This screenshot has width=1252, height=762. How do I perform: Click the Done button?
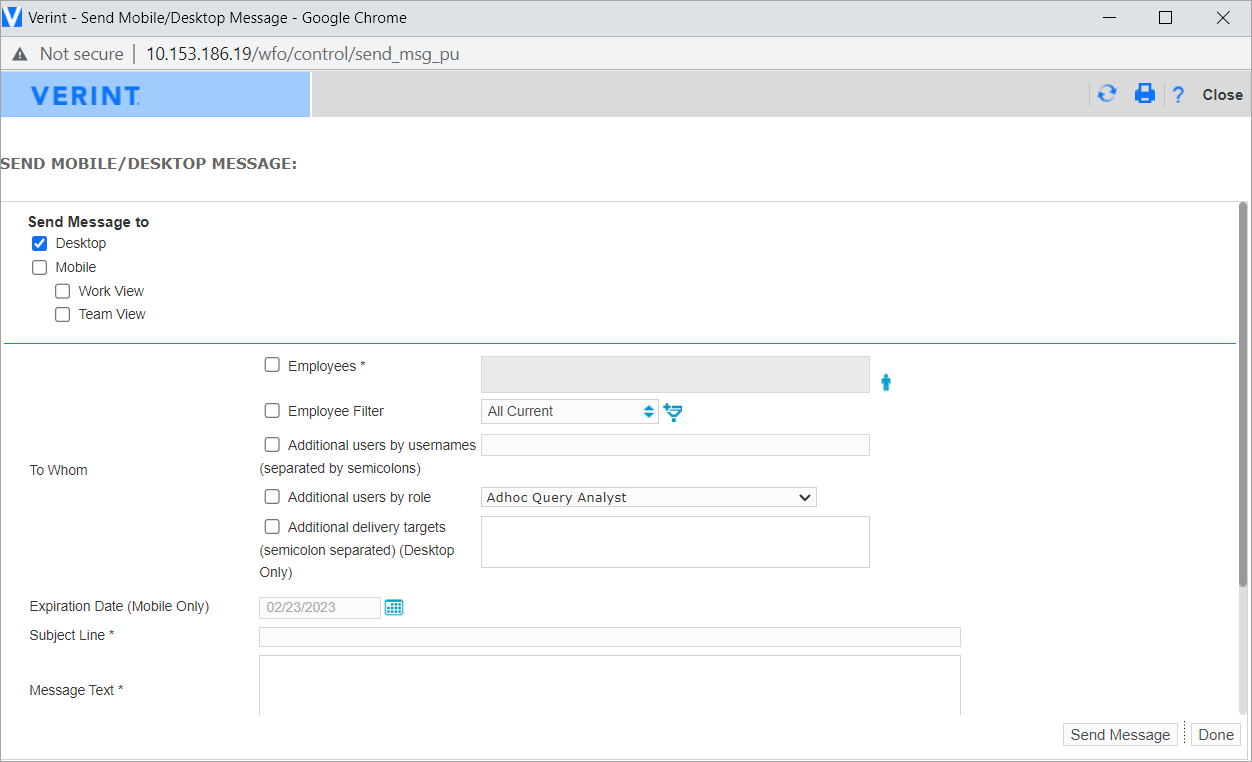coord(1215,734)
